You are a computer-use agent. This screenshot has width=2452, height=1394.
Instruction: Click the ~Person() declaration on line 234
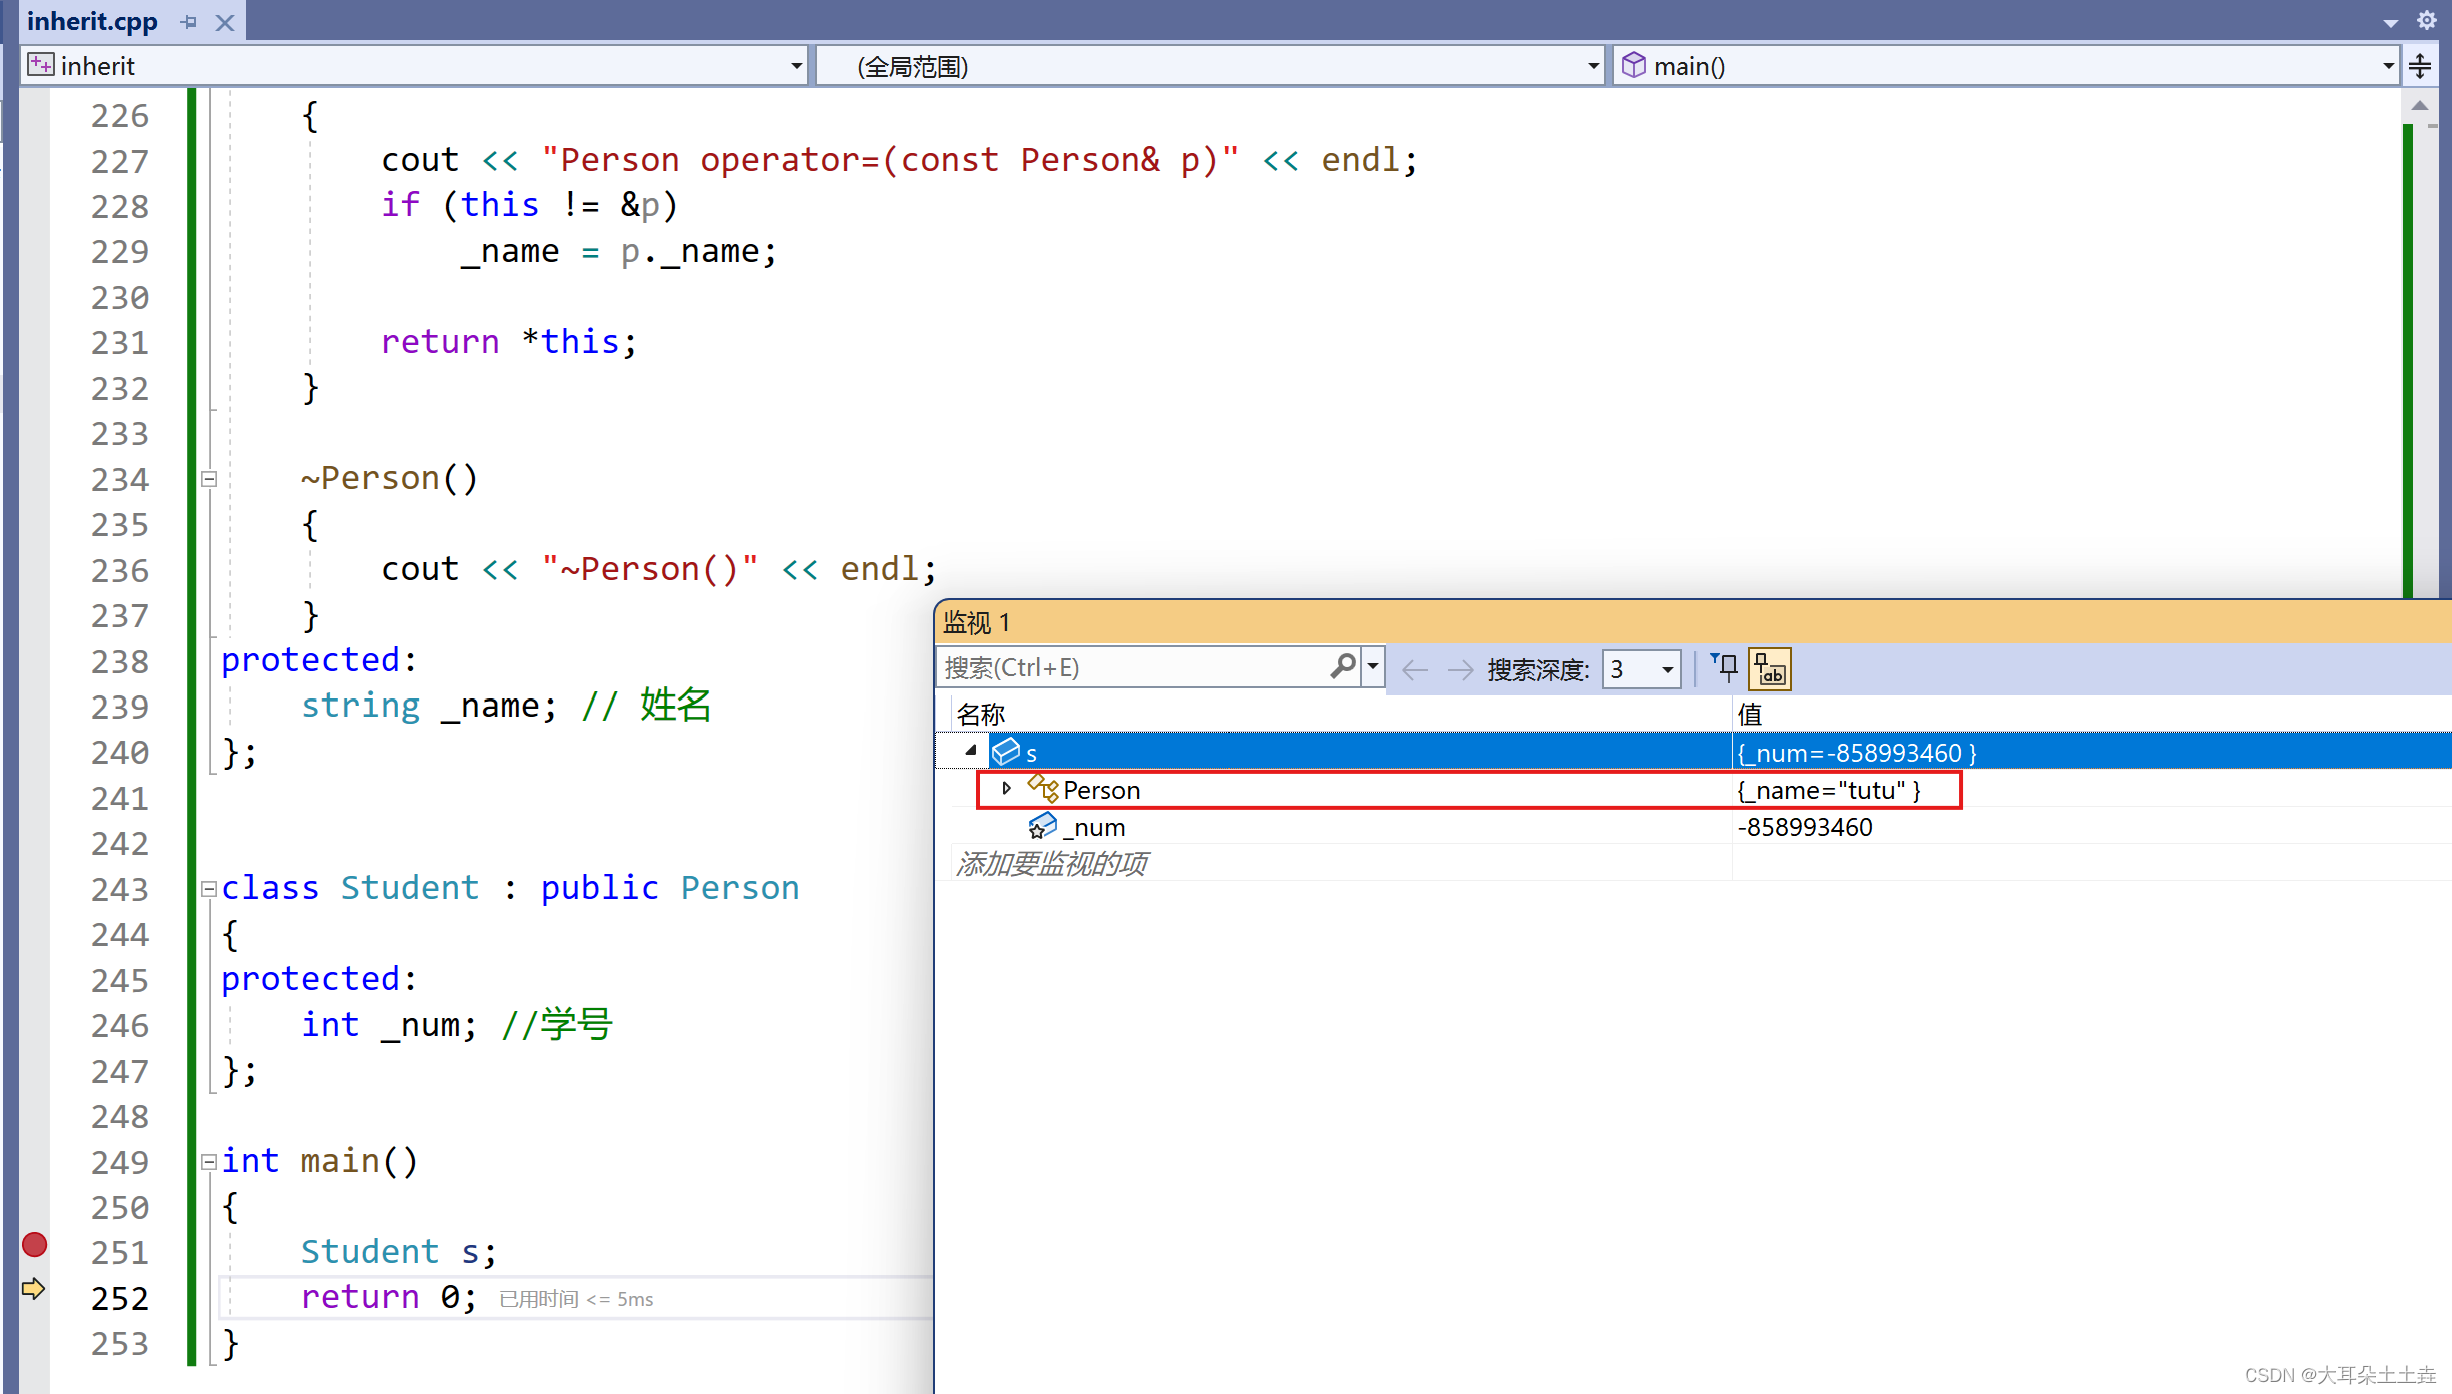(389, 478)
